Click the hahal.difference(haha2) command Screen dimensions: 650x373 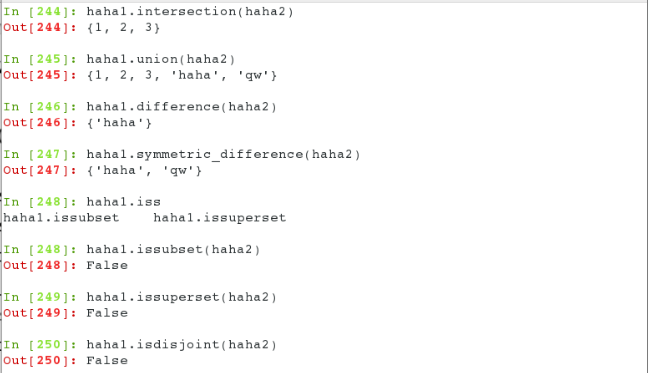182,107
